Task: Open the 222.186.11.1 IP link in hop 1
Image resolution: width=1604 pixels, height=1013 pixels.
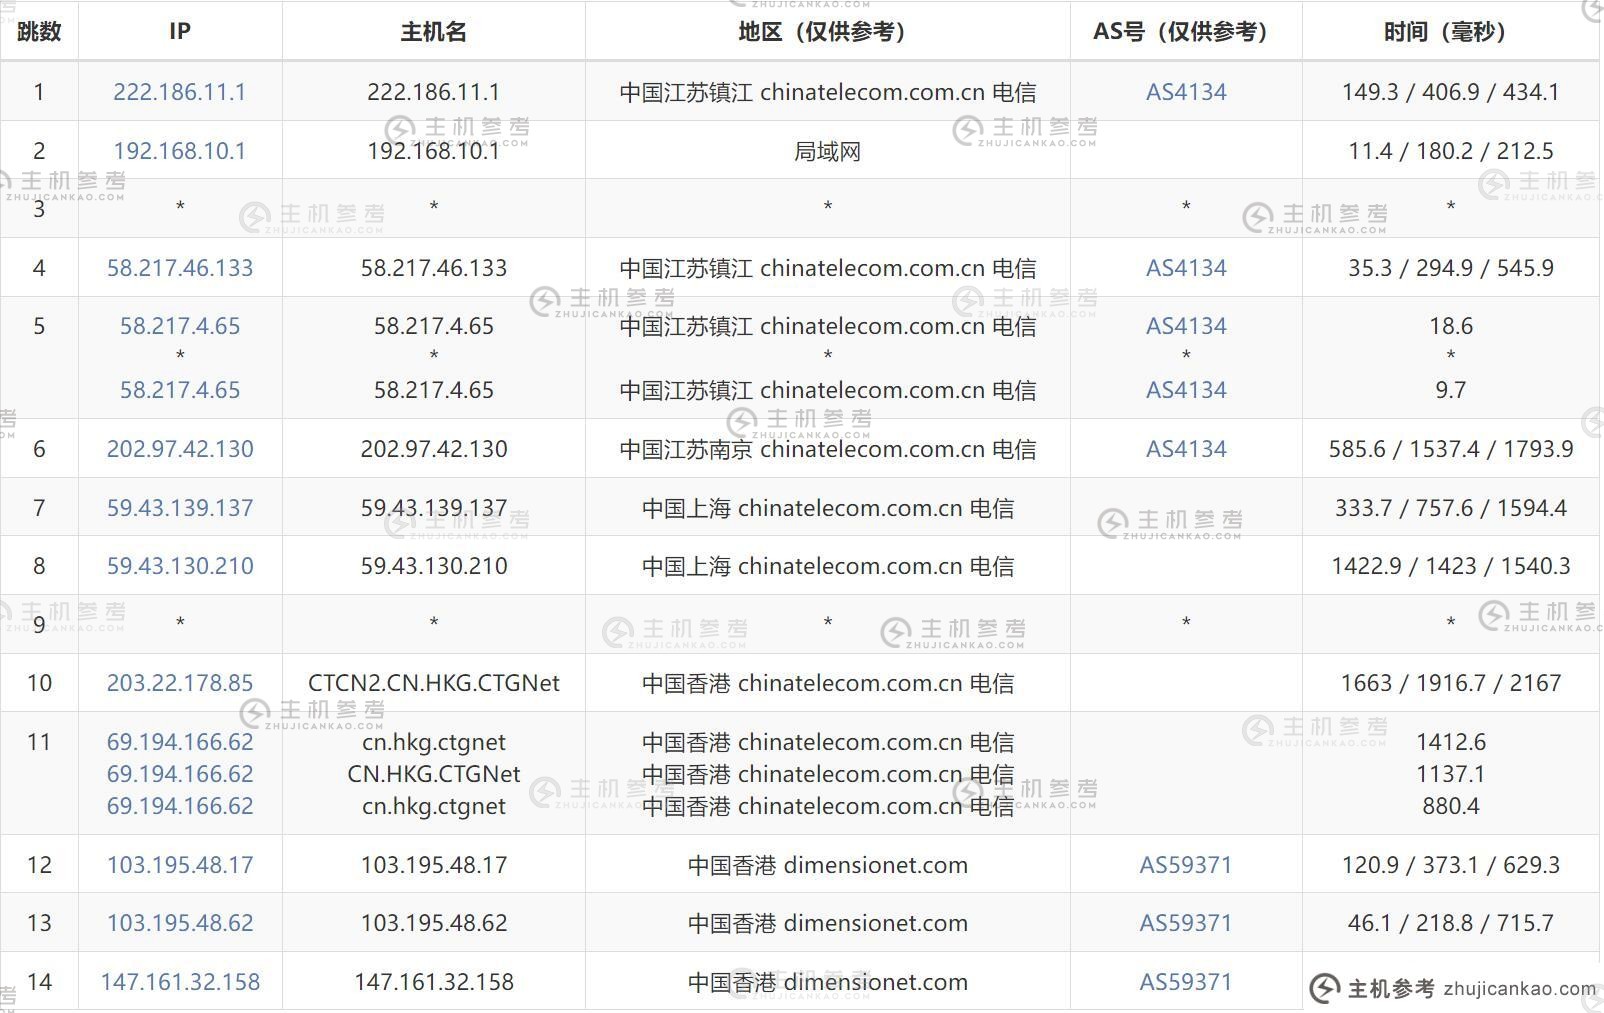Action: 180,92
